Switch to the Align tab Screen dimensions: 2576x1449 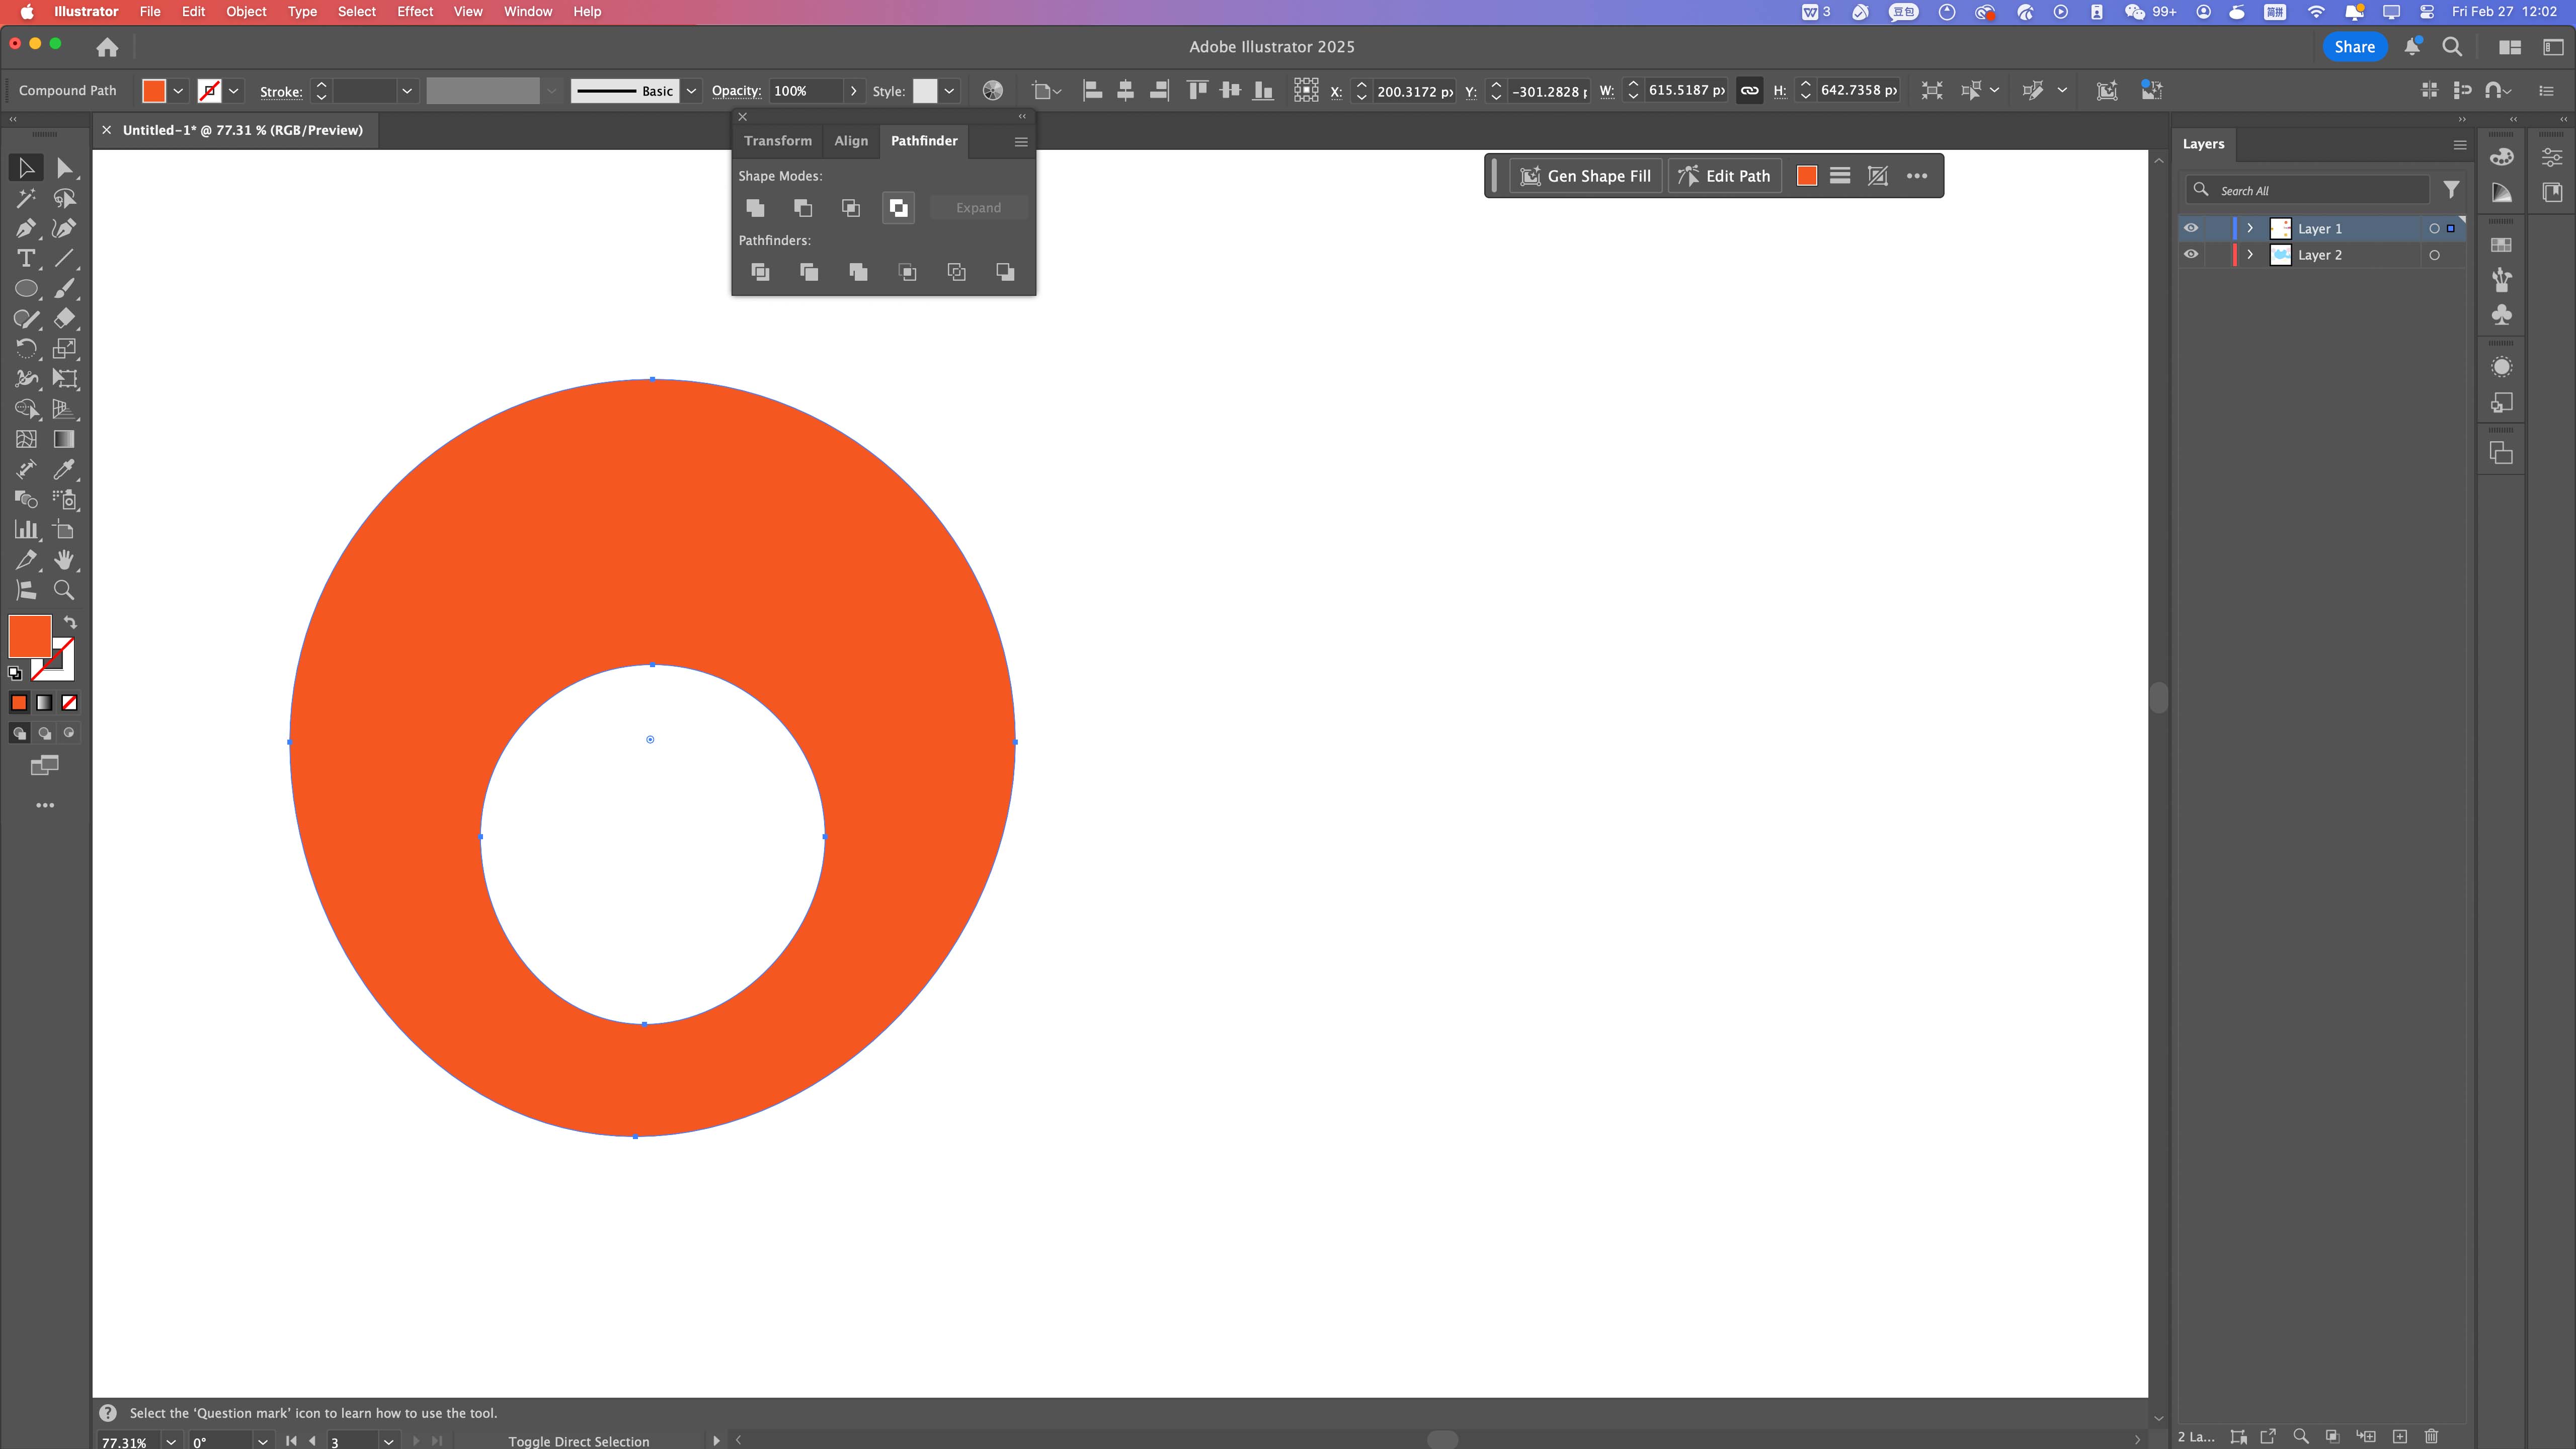coord(851,141)
